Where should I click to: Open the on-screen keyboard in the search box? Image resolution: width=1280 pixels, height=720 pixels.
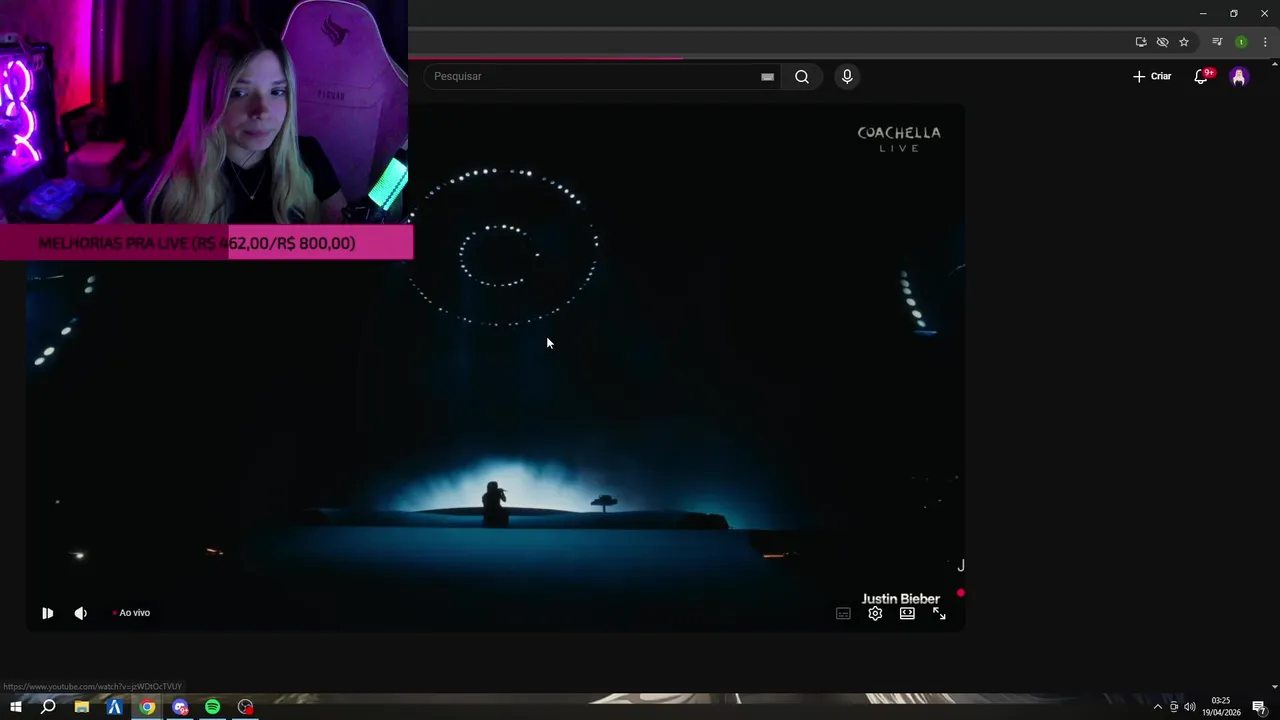(x=767, y=77)
